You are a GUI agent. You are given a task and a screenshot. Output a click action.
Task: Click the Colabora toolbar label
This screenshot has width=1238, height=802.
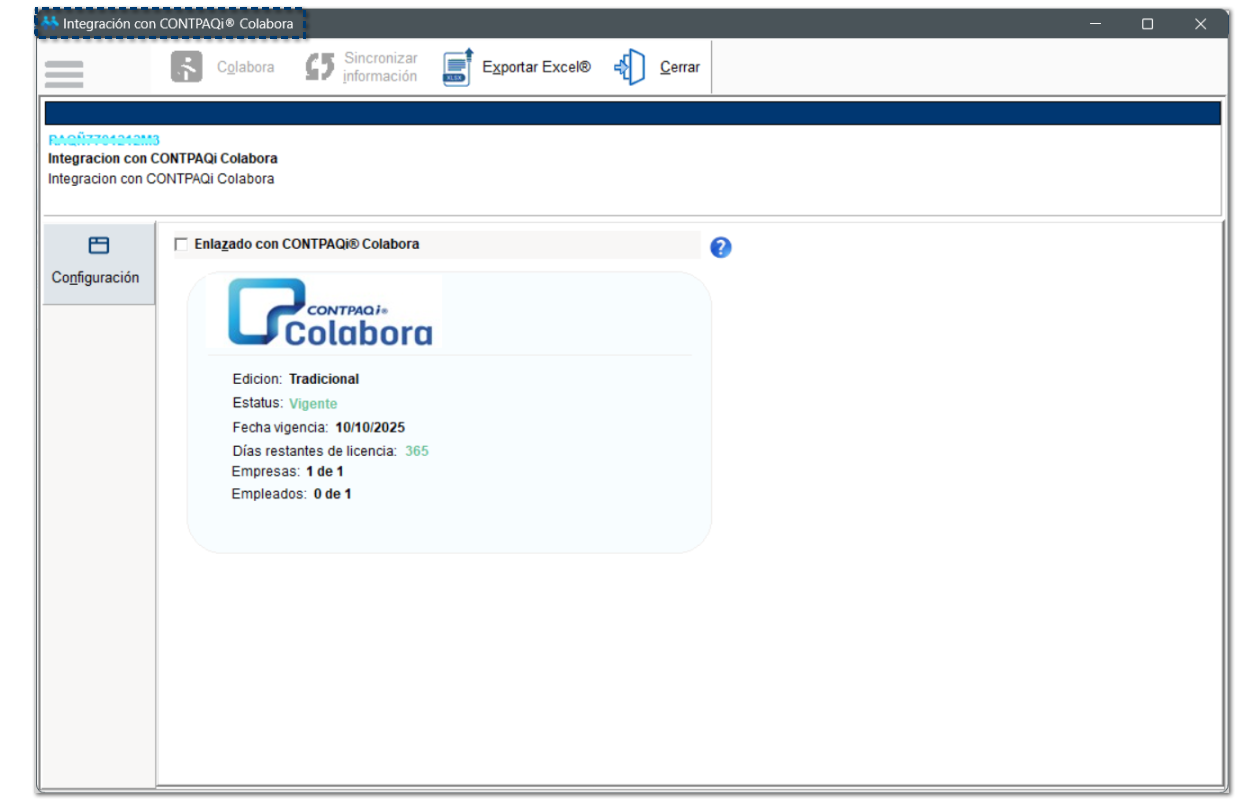[x=246, y=67]
